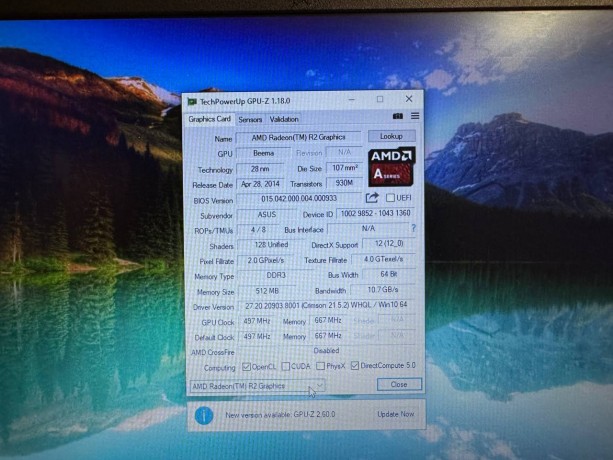Click the GPU field showing Beema

[263, 153]
